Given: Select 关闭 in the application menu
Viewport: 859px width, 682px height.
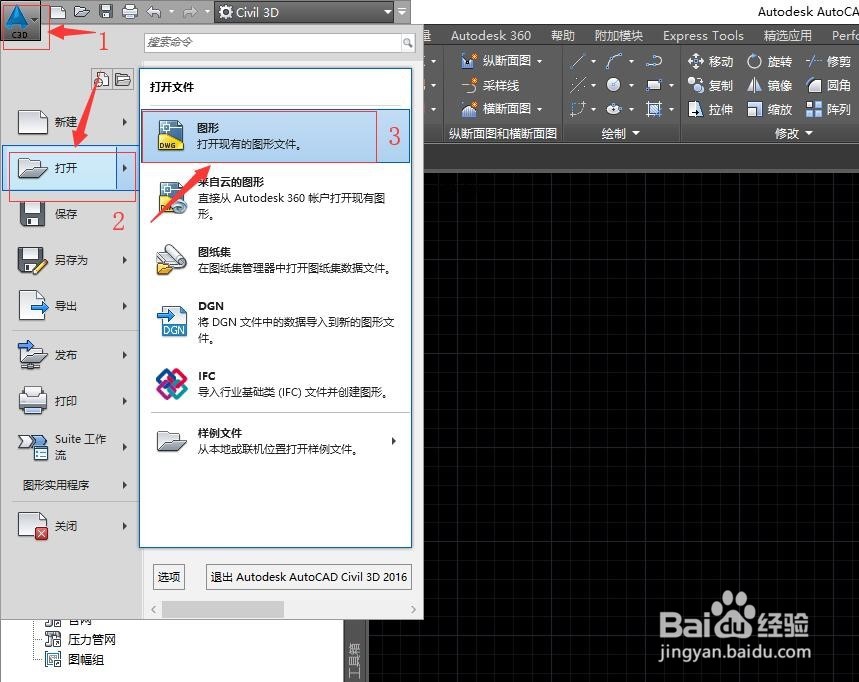Looking at the screenshot, I should coord(70,526).
